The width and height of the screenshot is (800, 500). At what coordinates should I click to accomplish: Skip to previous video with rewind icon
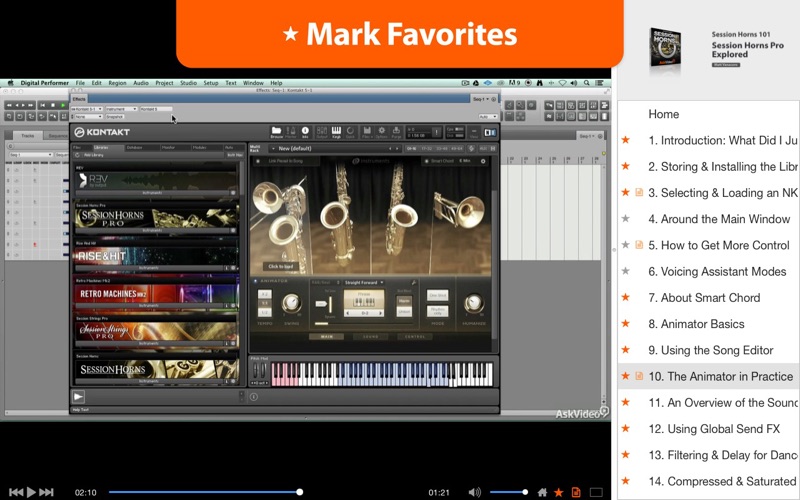coord(16,492)
